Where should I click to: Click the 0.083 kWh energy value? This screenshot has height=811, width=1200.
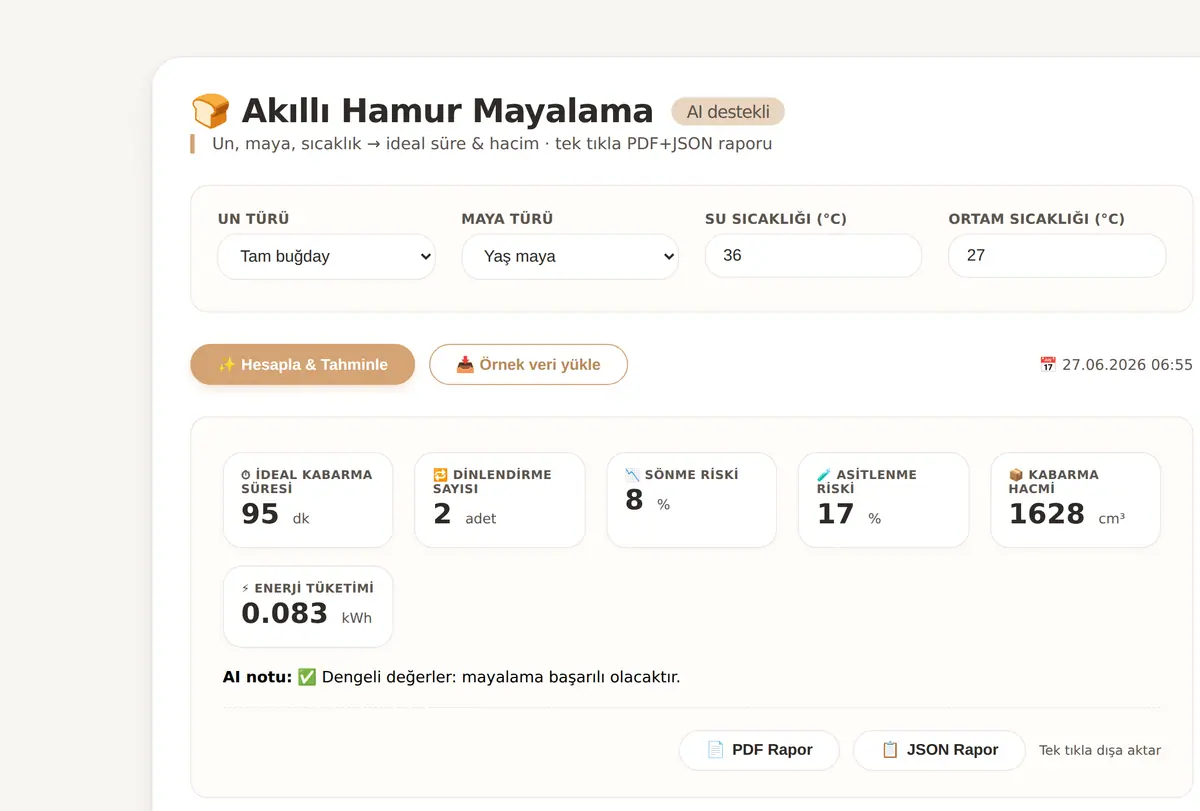click(306, 613)
